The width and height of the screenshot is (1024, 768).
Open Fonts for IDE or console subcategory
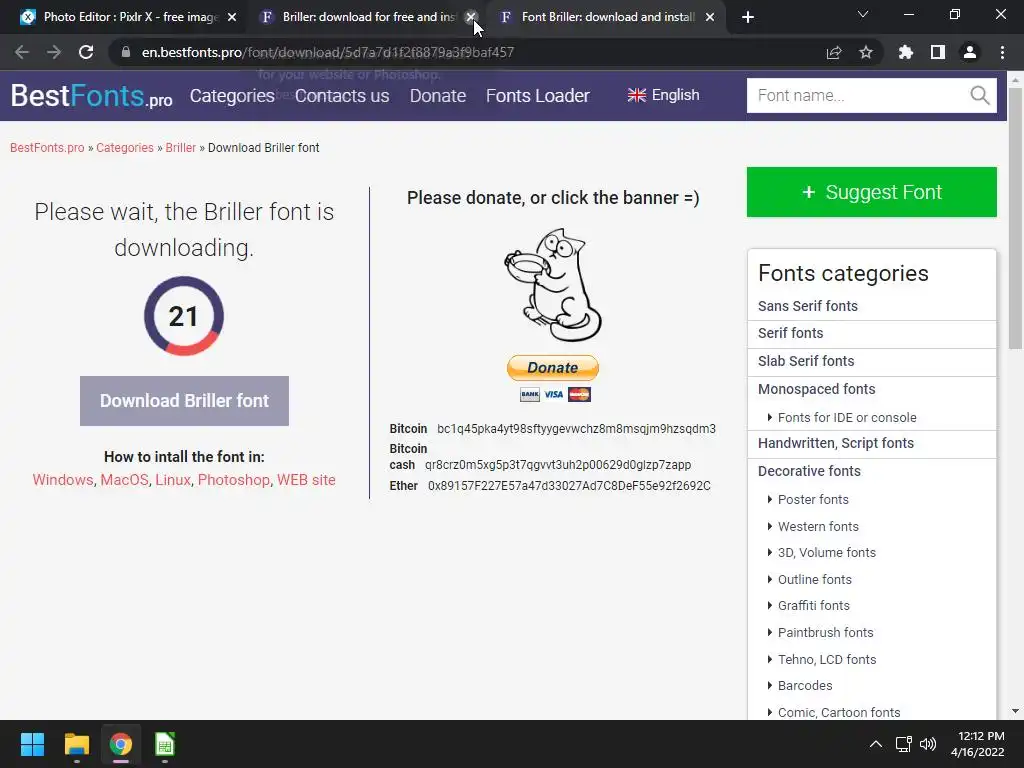click(x=847, y=417)
